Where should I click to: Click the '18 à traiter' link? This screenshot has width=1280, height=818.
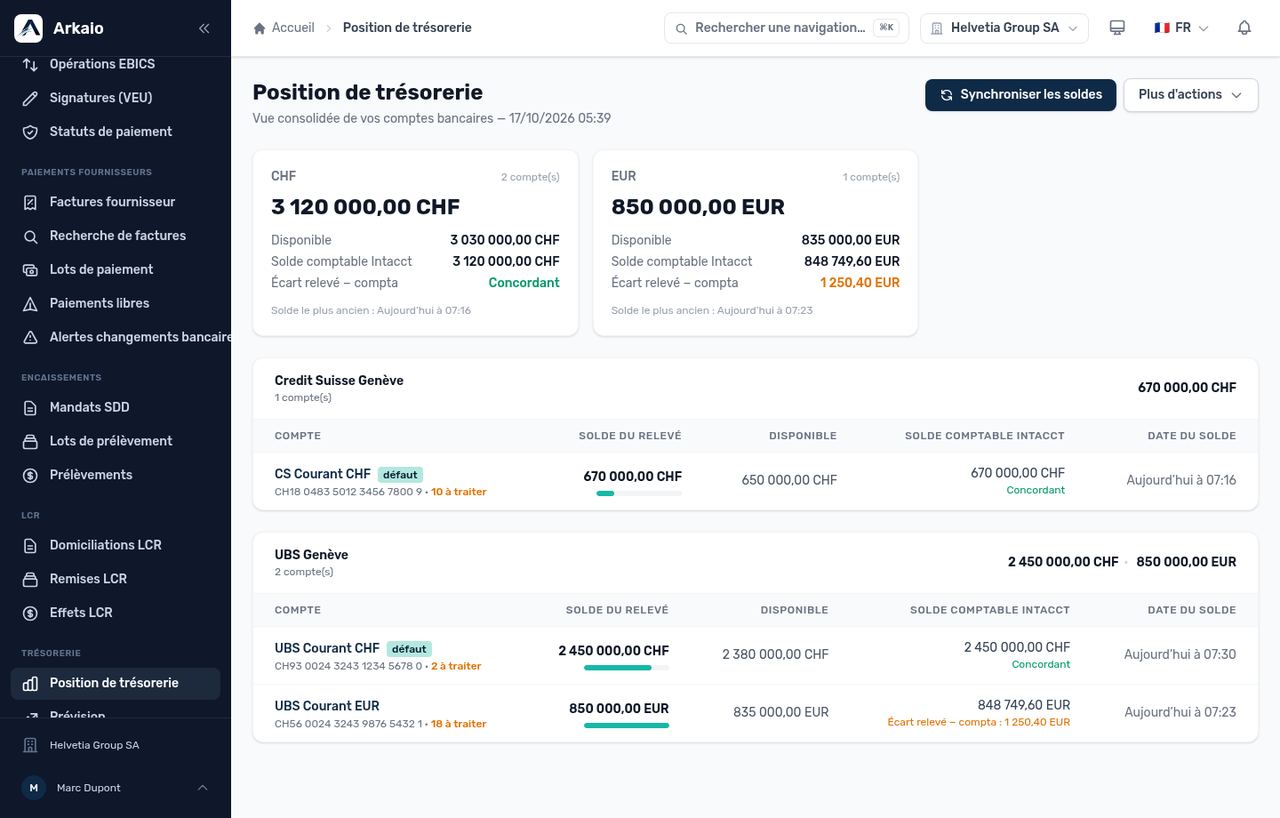click(x=459, y=724)
